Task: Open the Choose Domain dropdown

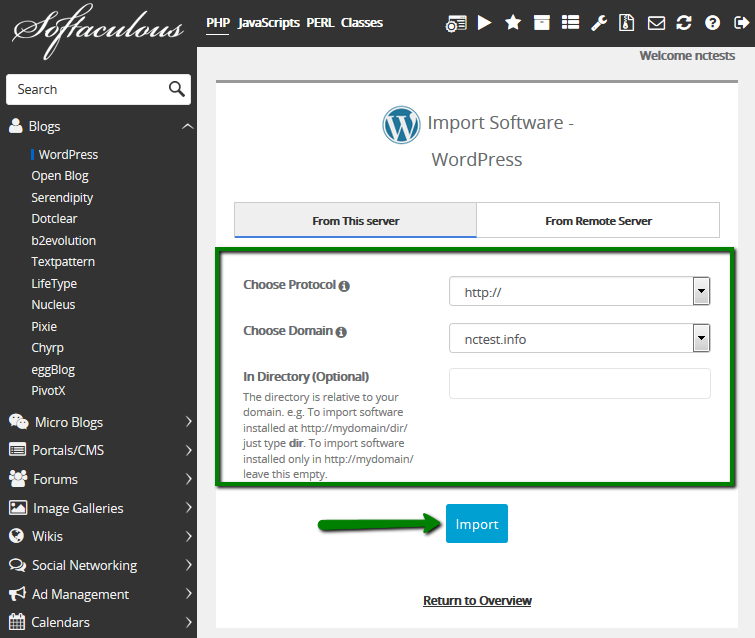Action: pyautogui.click(x=579, y=338)
